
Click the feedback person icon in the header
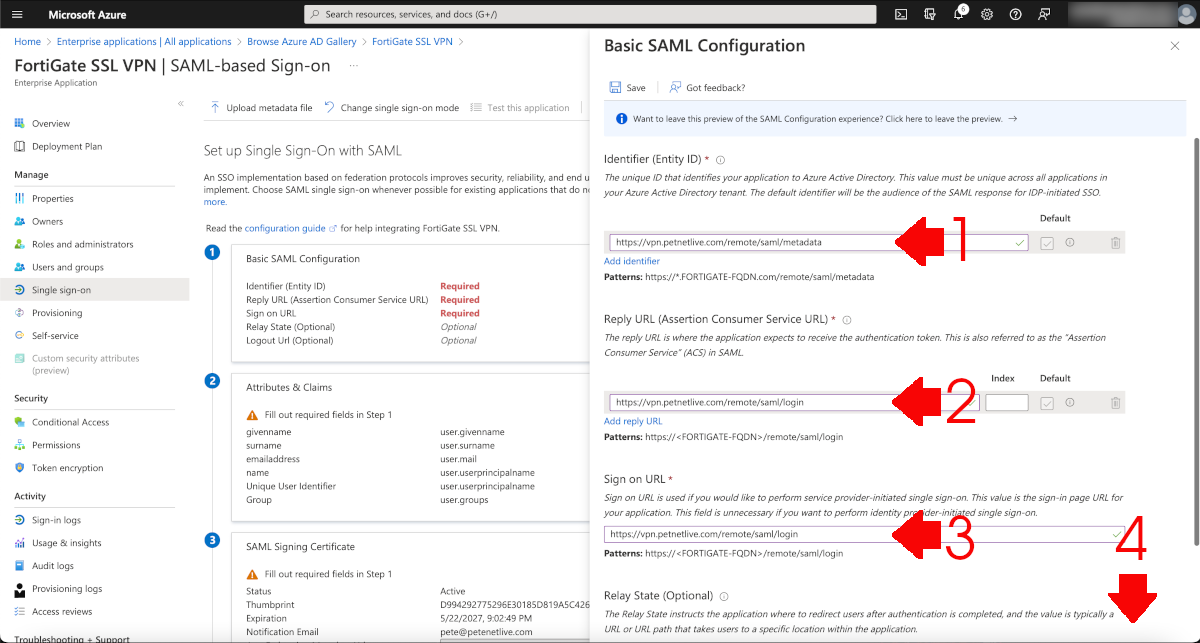pyautogui.click(x=1042, y=14)
